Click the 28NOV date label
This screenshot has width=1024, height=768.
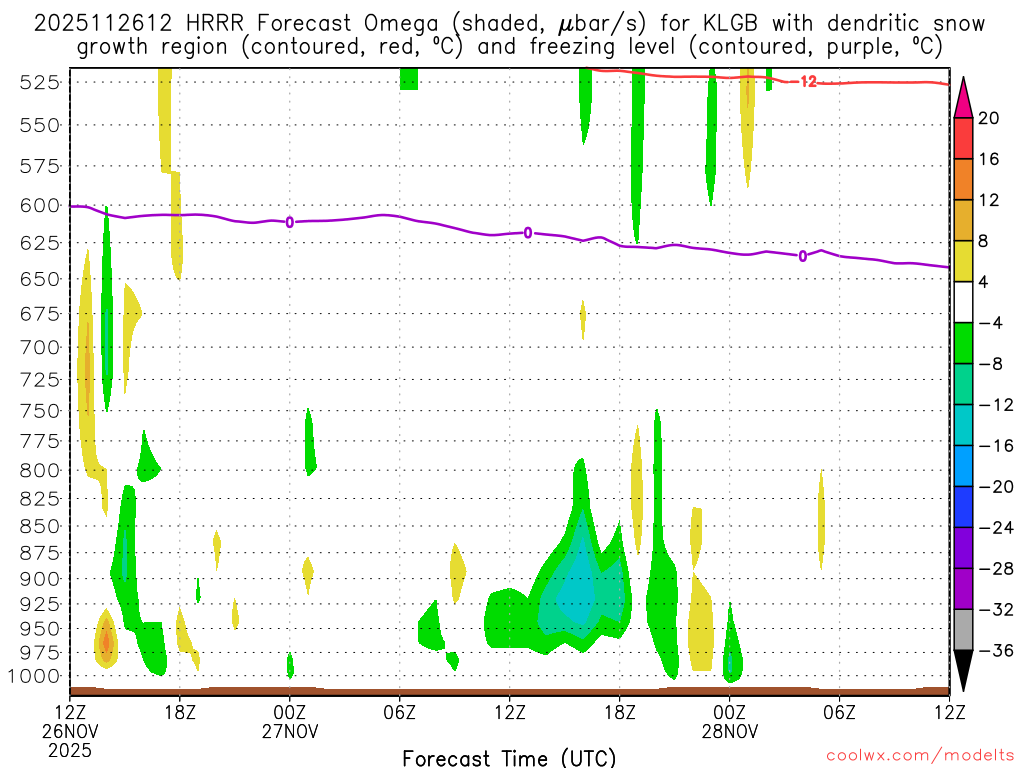730,731
